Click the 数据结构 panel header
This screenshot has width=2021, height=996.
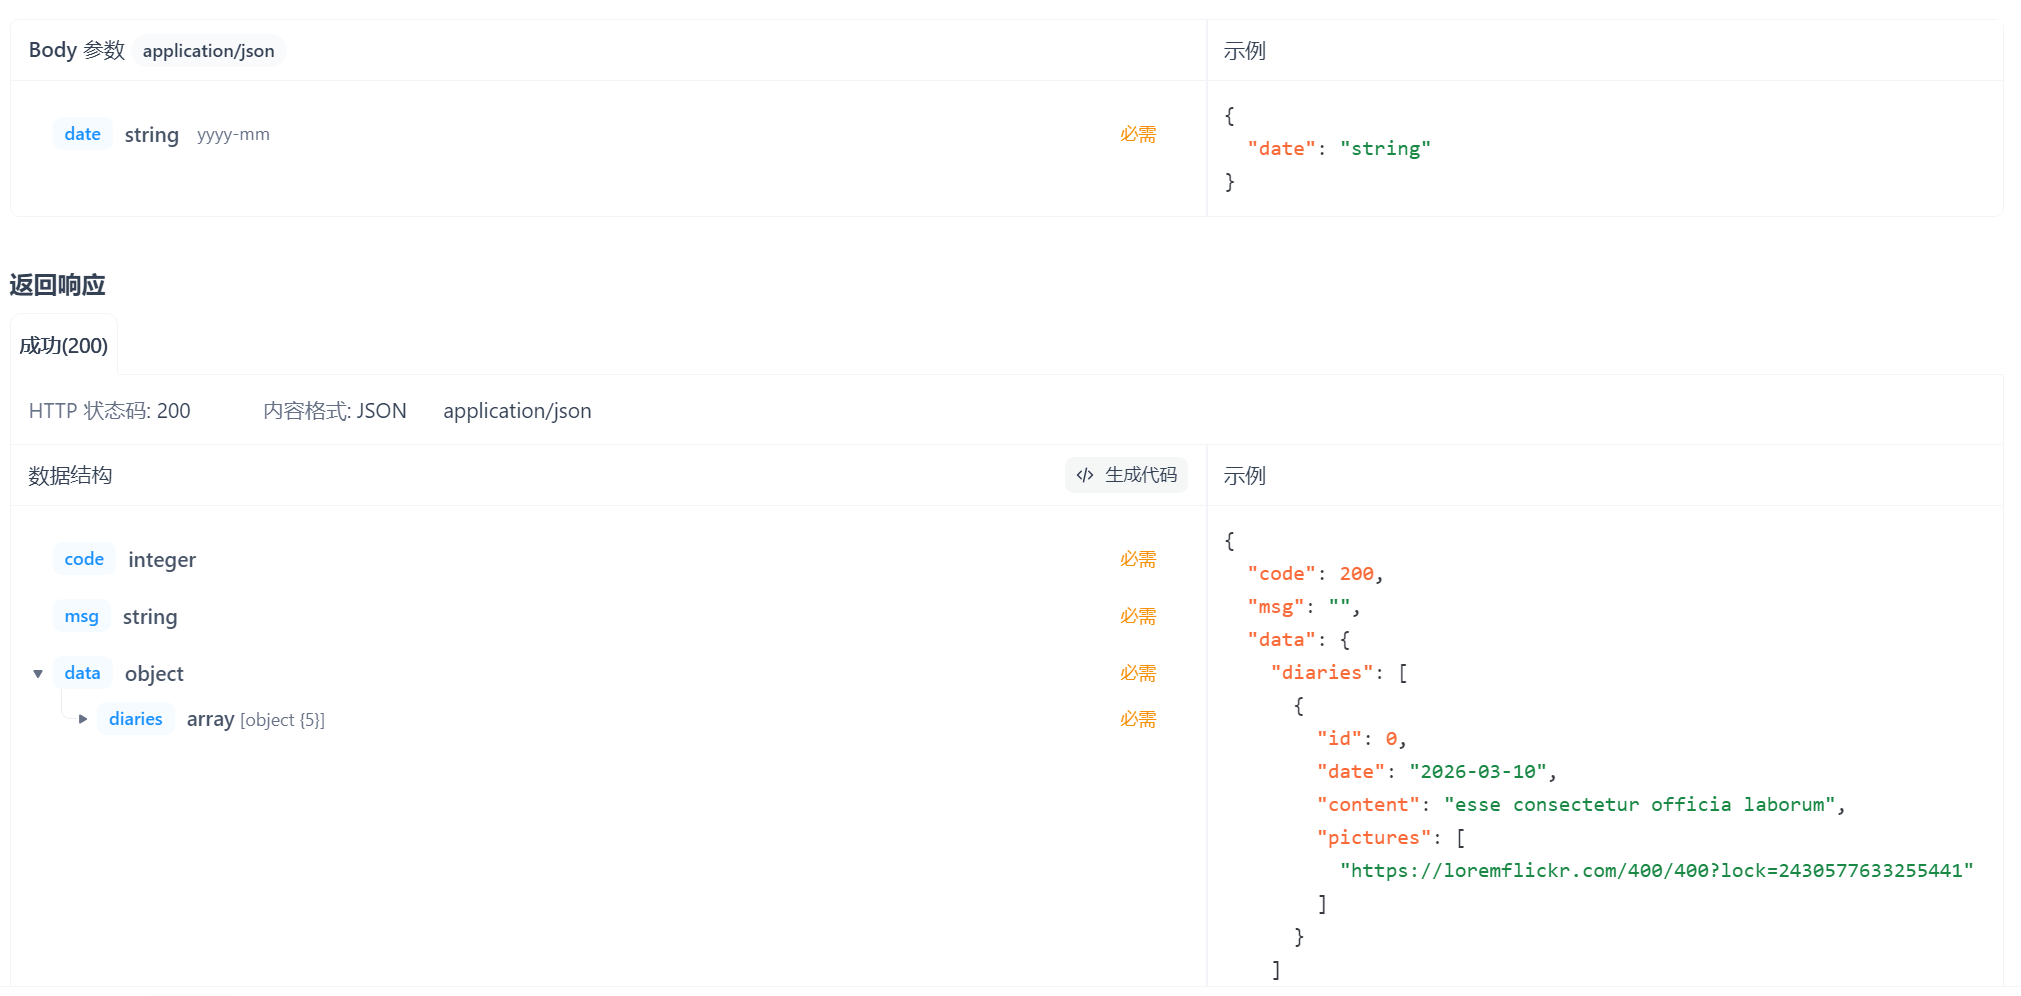coord(71,475)
